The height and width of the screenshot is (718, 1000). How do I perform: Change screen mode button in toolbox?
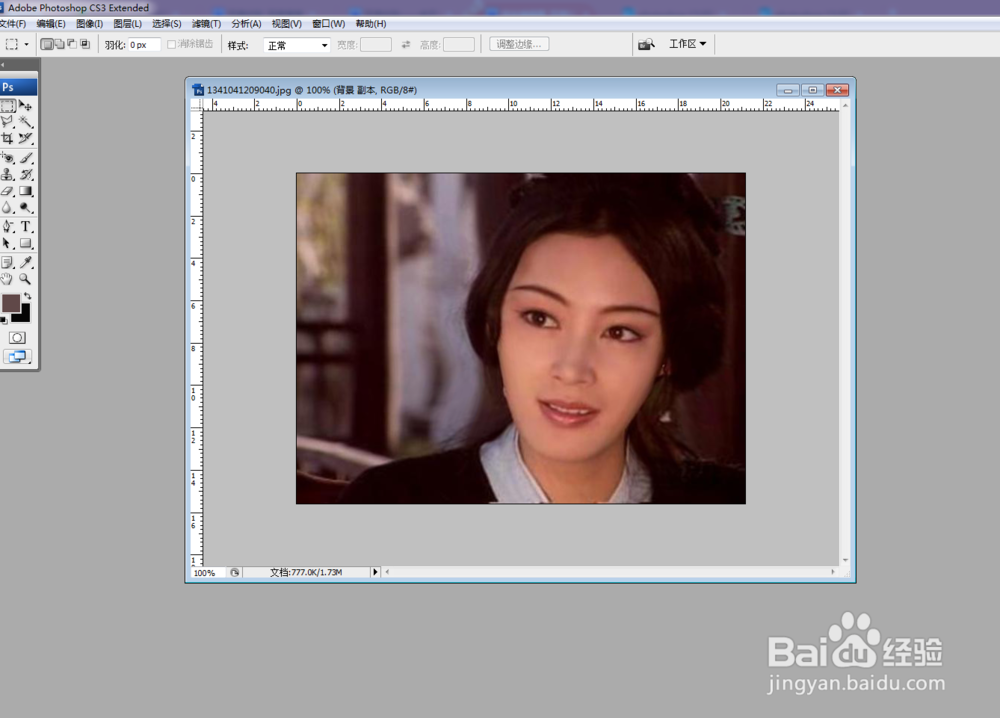click(x=17, y=357)
